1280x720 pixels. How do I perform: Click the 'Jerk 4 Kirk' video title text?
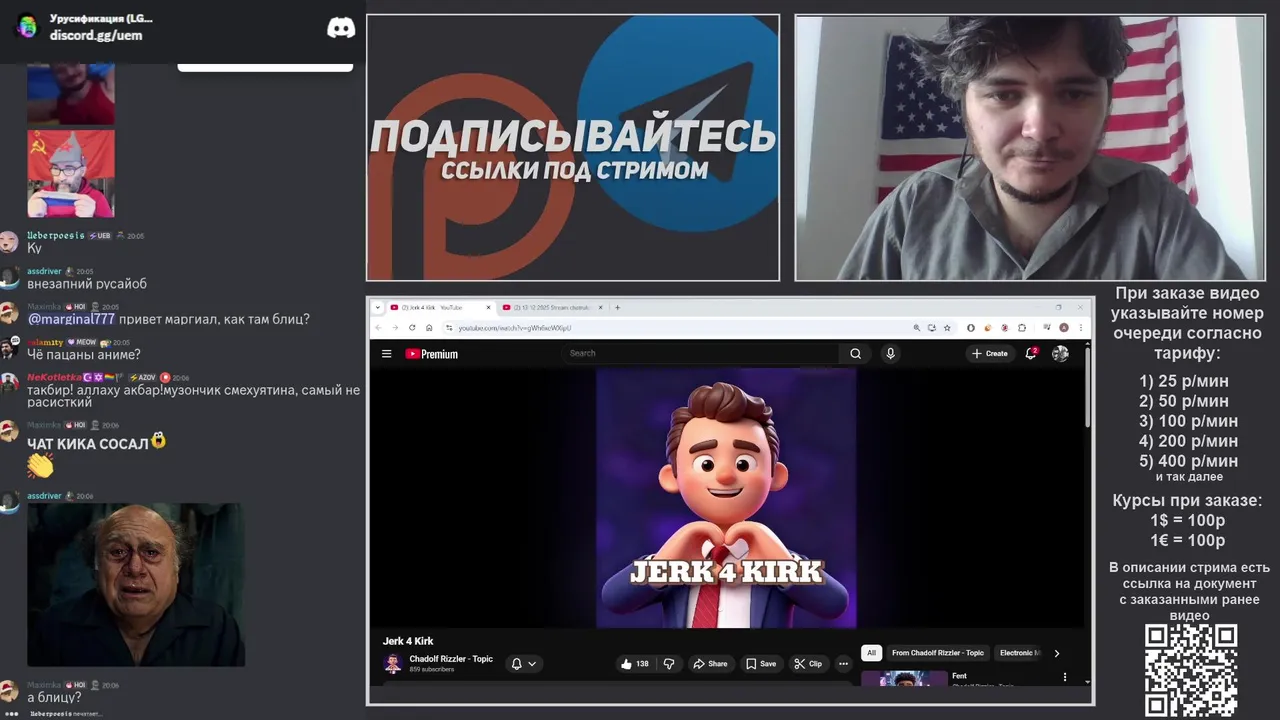408,641
